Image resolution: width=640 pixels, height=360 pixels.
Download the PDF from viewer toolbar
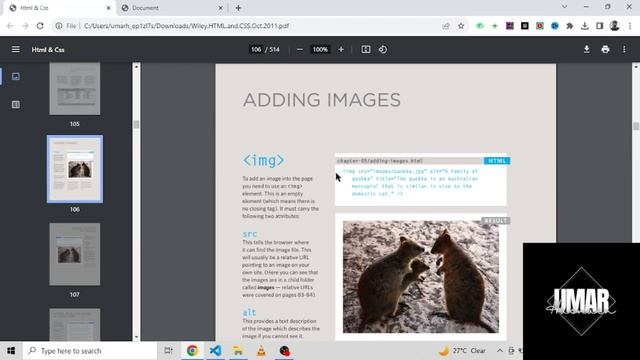click(x=587, y=49)
